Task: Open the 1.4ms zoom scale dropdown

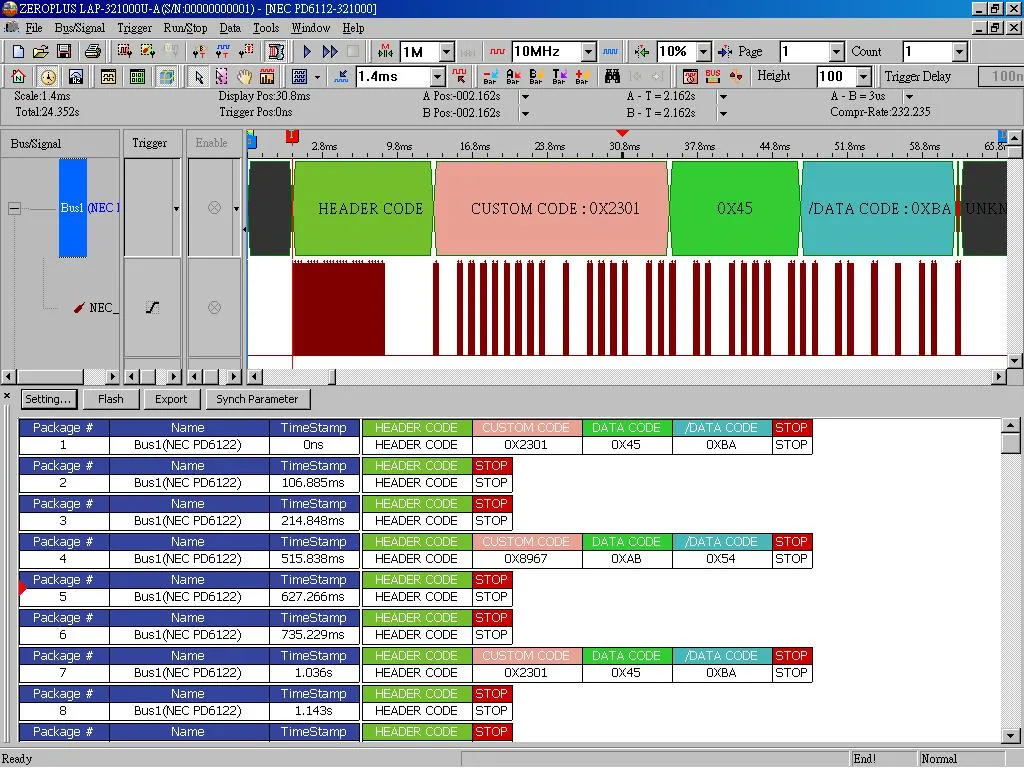Action: (x=438, y=76)
